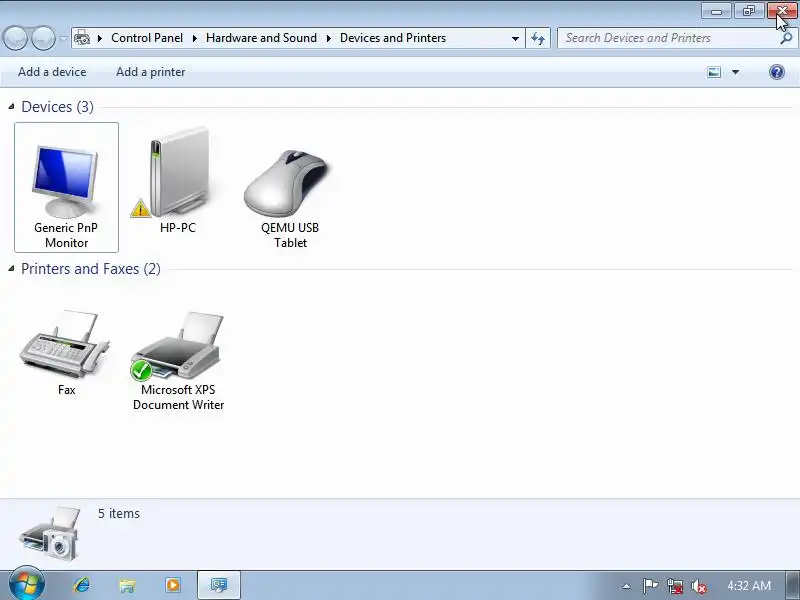Click the Show desktop button
800x600 pixels.
point(793,585)
